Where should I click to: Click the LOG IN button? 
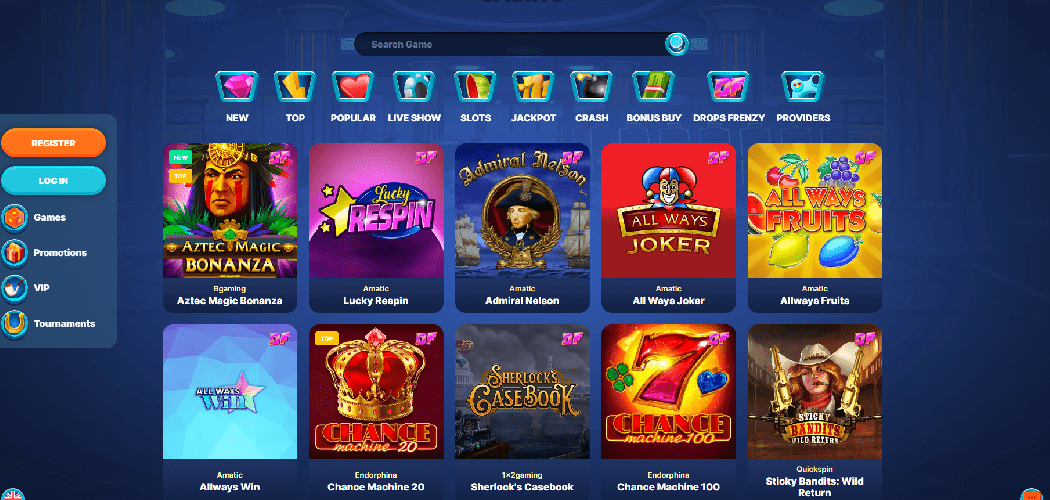coord(54,181)
